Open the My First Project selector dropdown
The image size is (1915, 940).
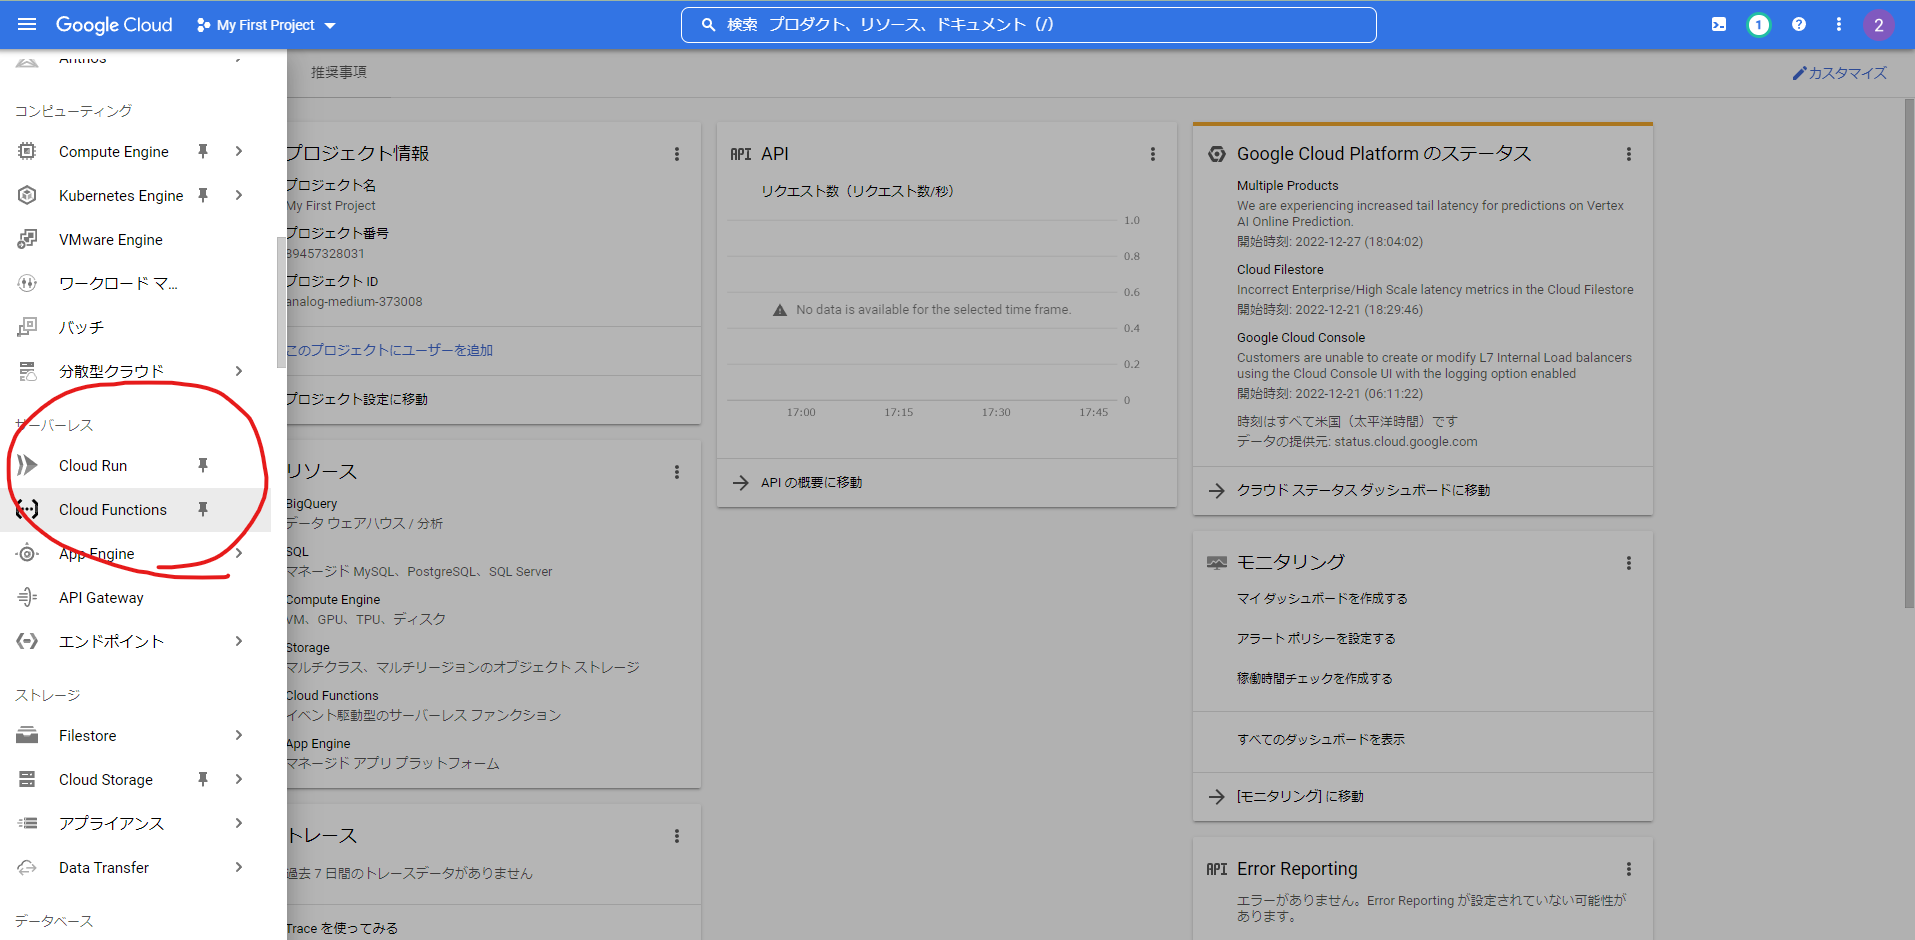(266, 25)
